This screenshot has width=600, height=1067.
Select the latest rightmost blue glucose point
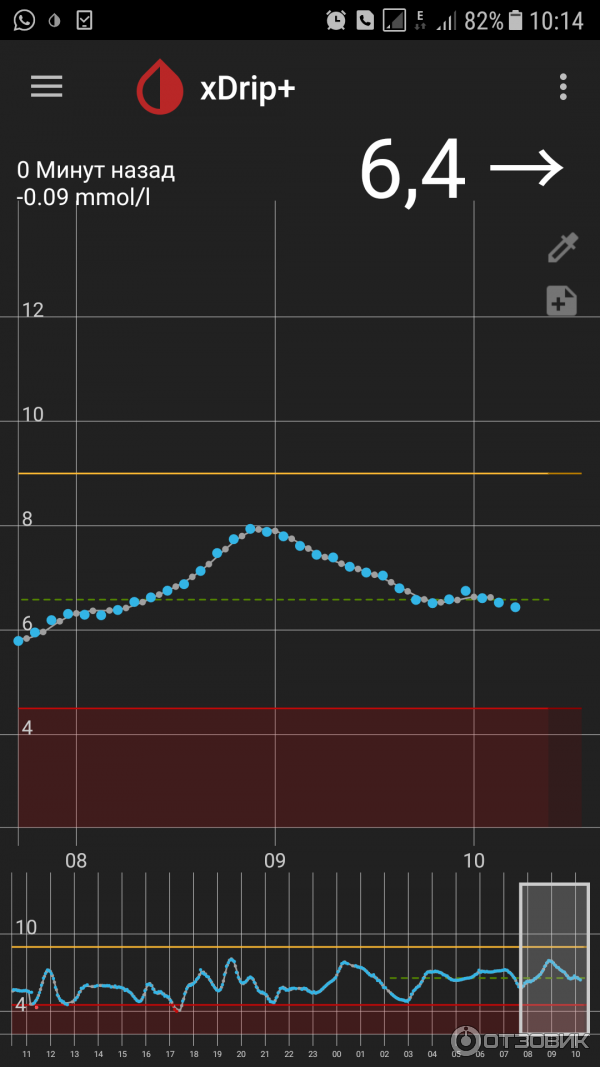click(515, 607)
